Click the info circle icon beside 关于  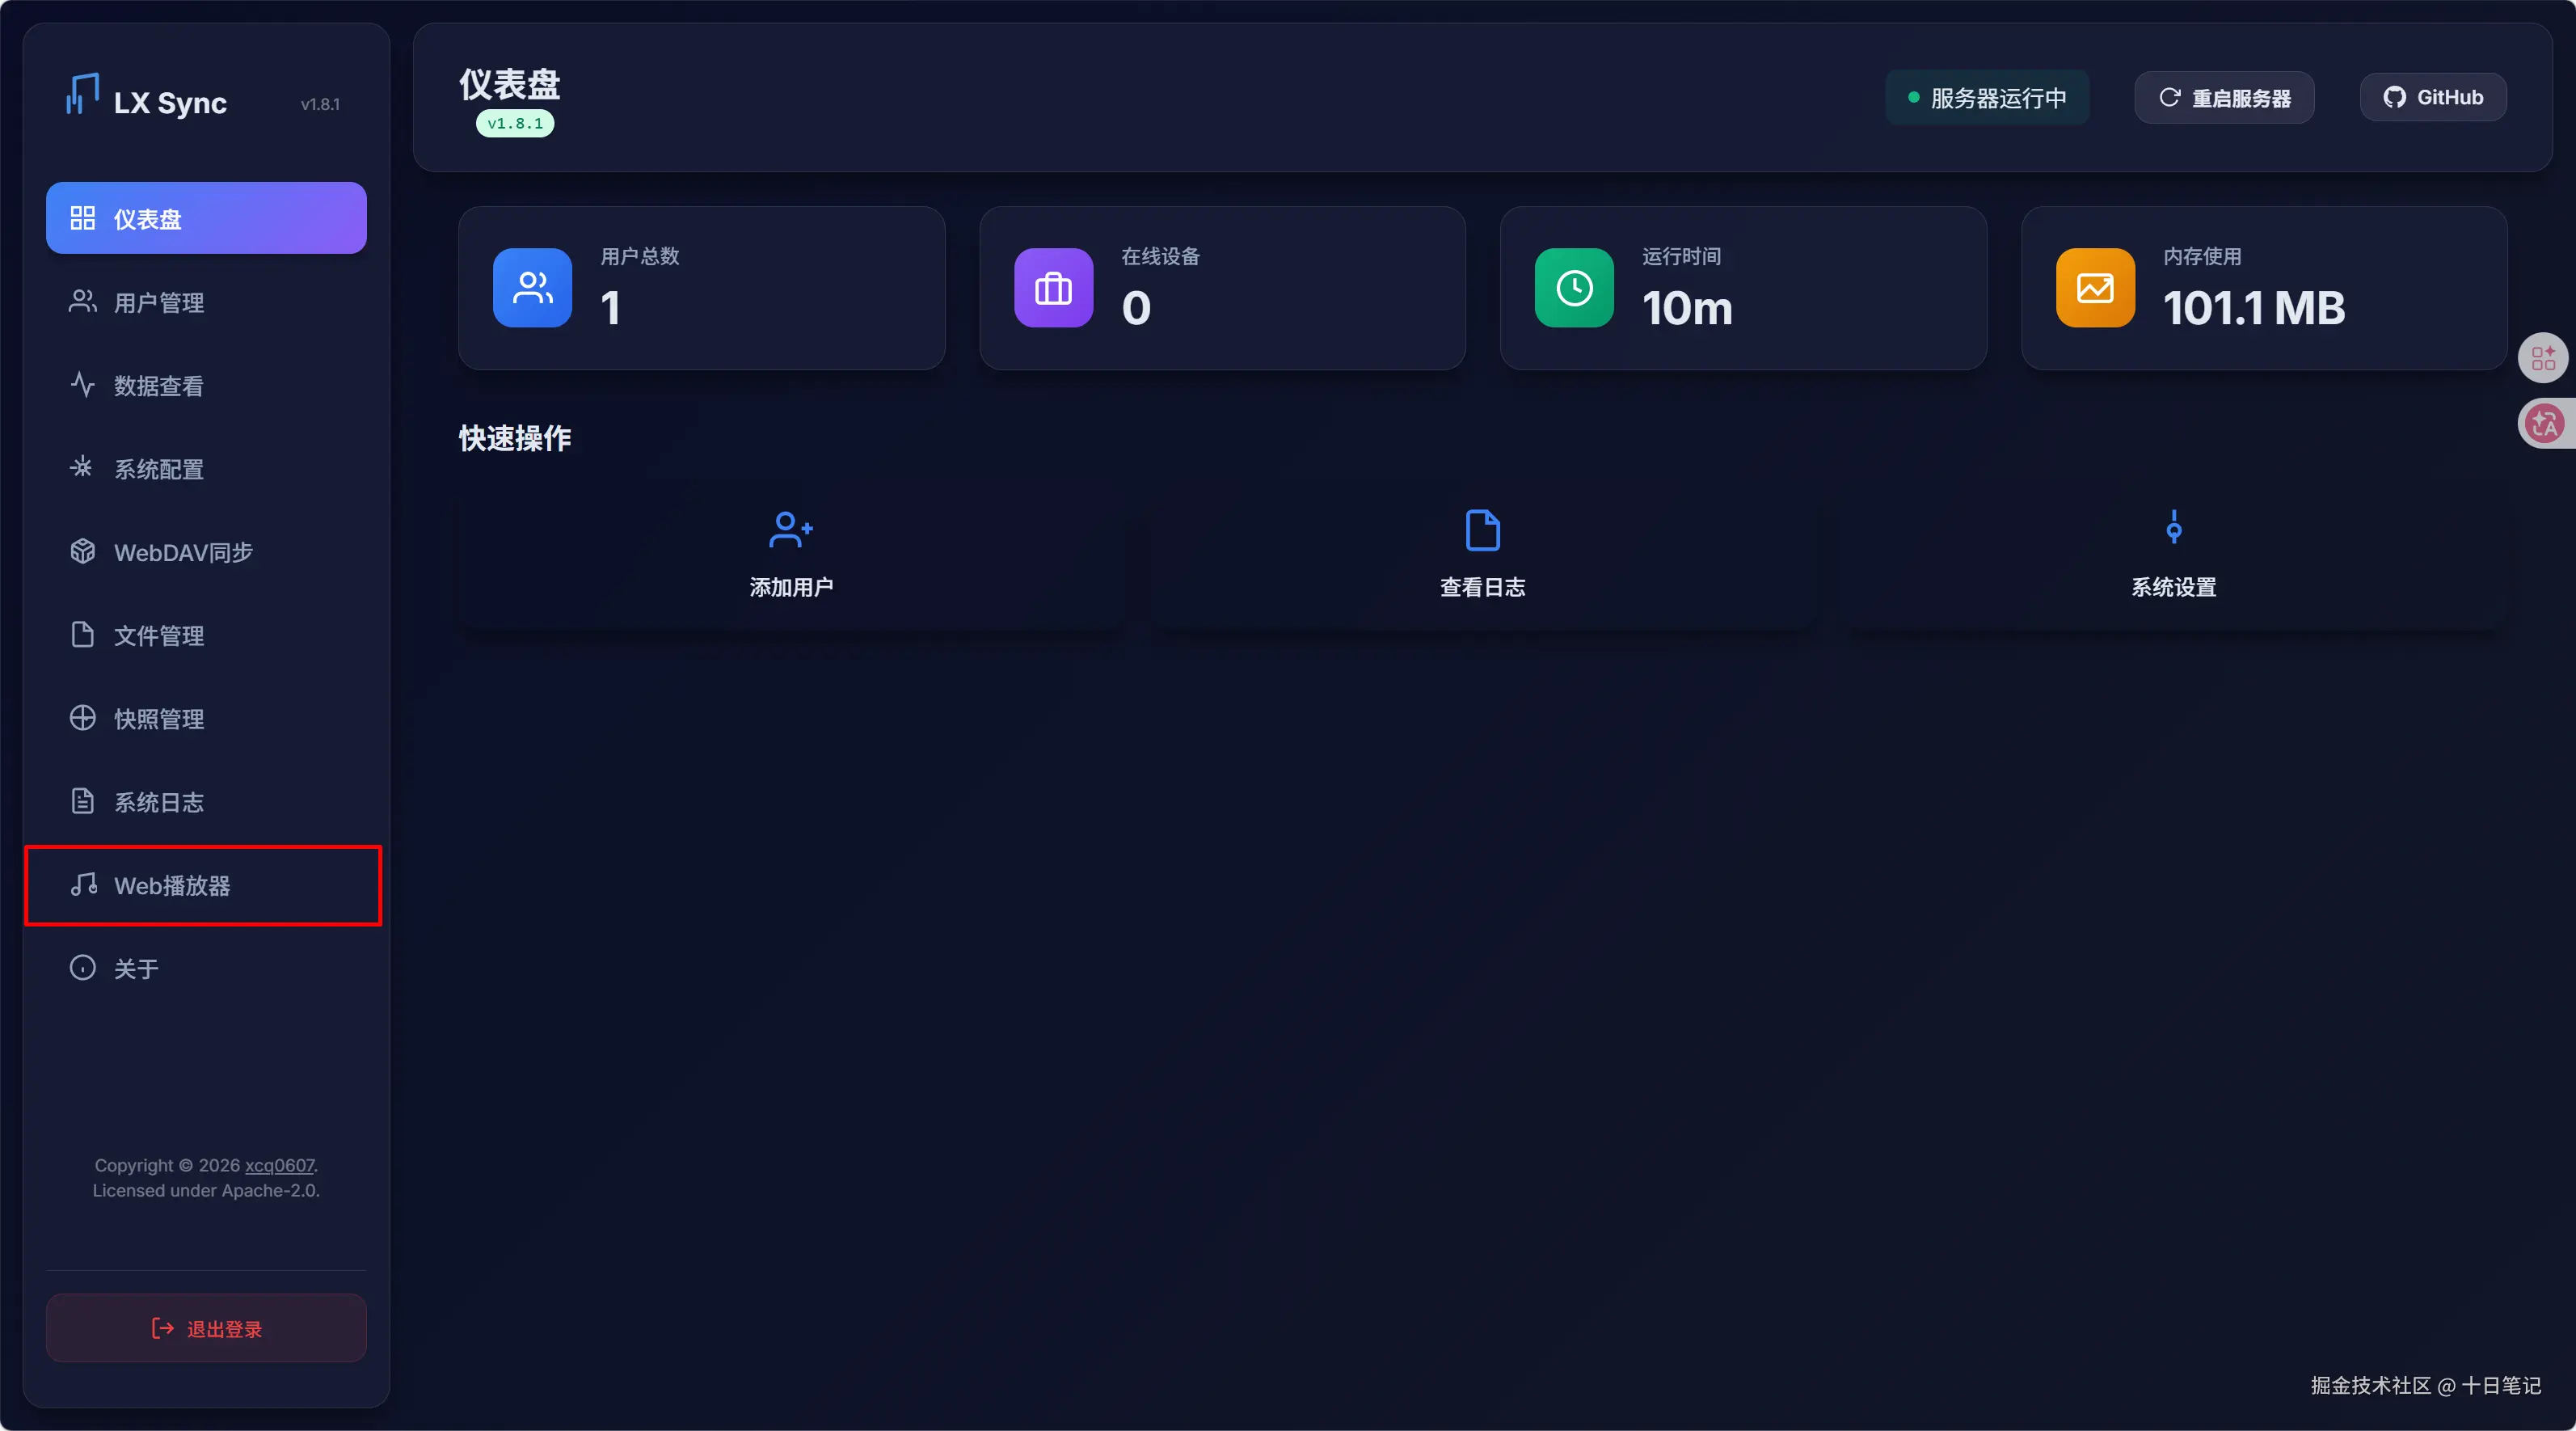tap(82, 967)
